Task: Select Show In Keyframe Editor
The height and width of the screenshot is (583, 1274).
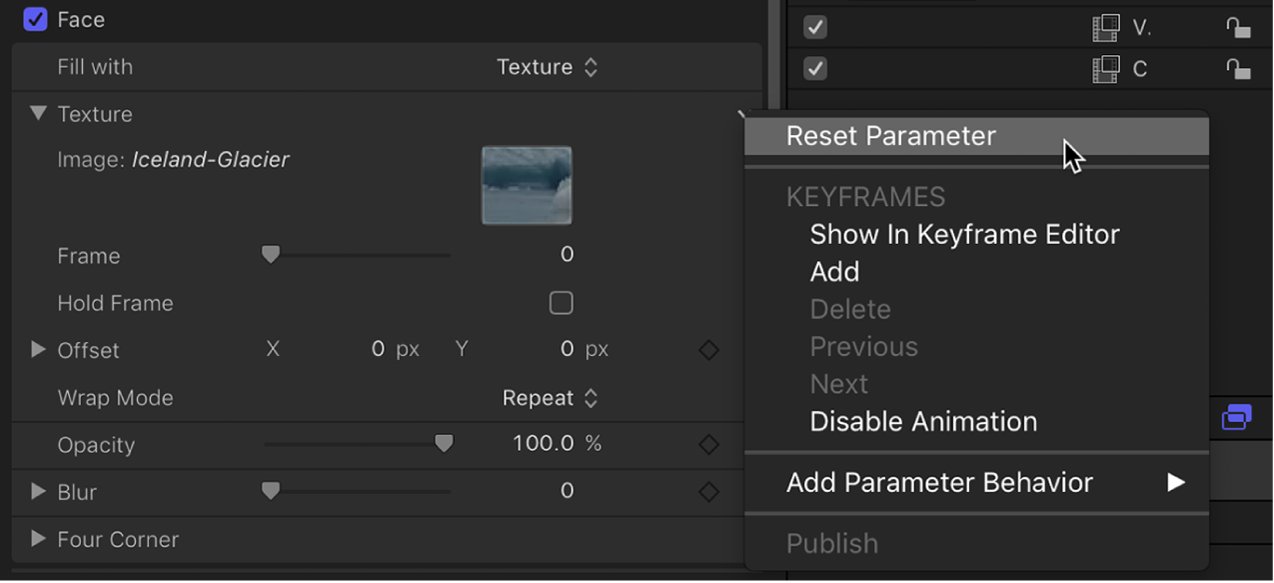Action: click(964, 234)
